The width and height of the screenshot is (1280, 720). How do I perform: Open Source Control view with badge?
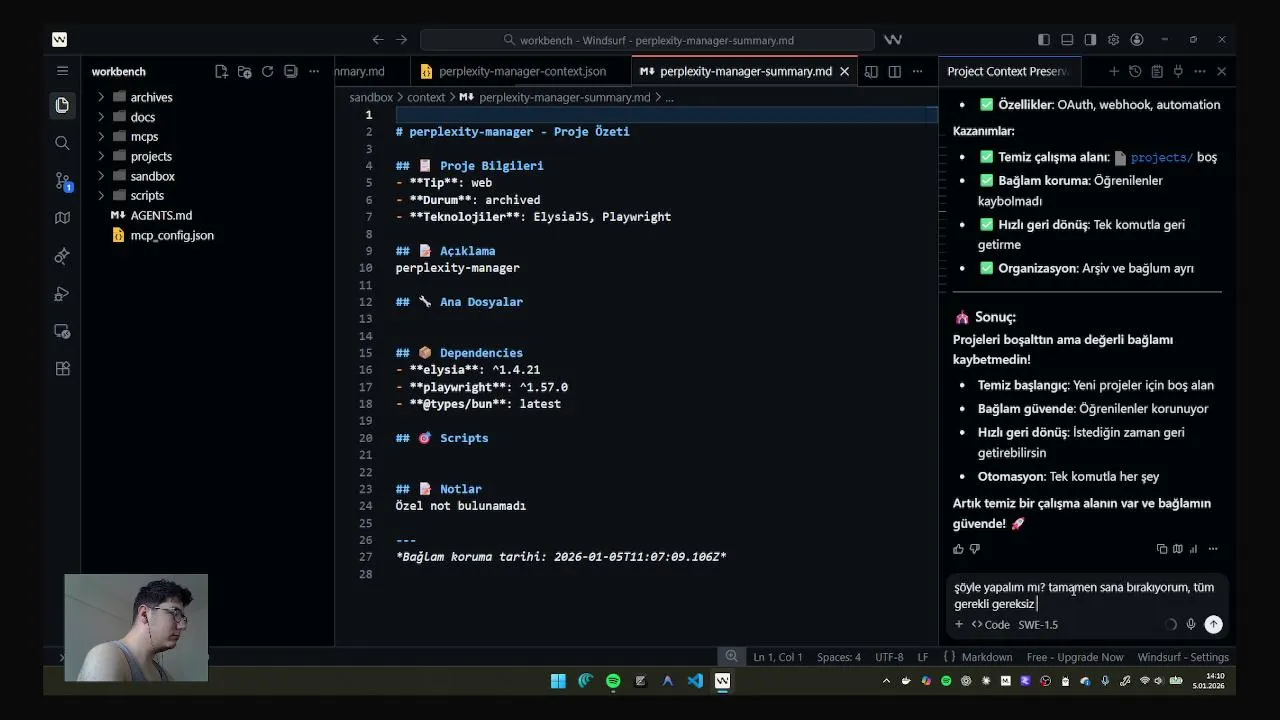(x=62, y=181)
